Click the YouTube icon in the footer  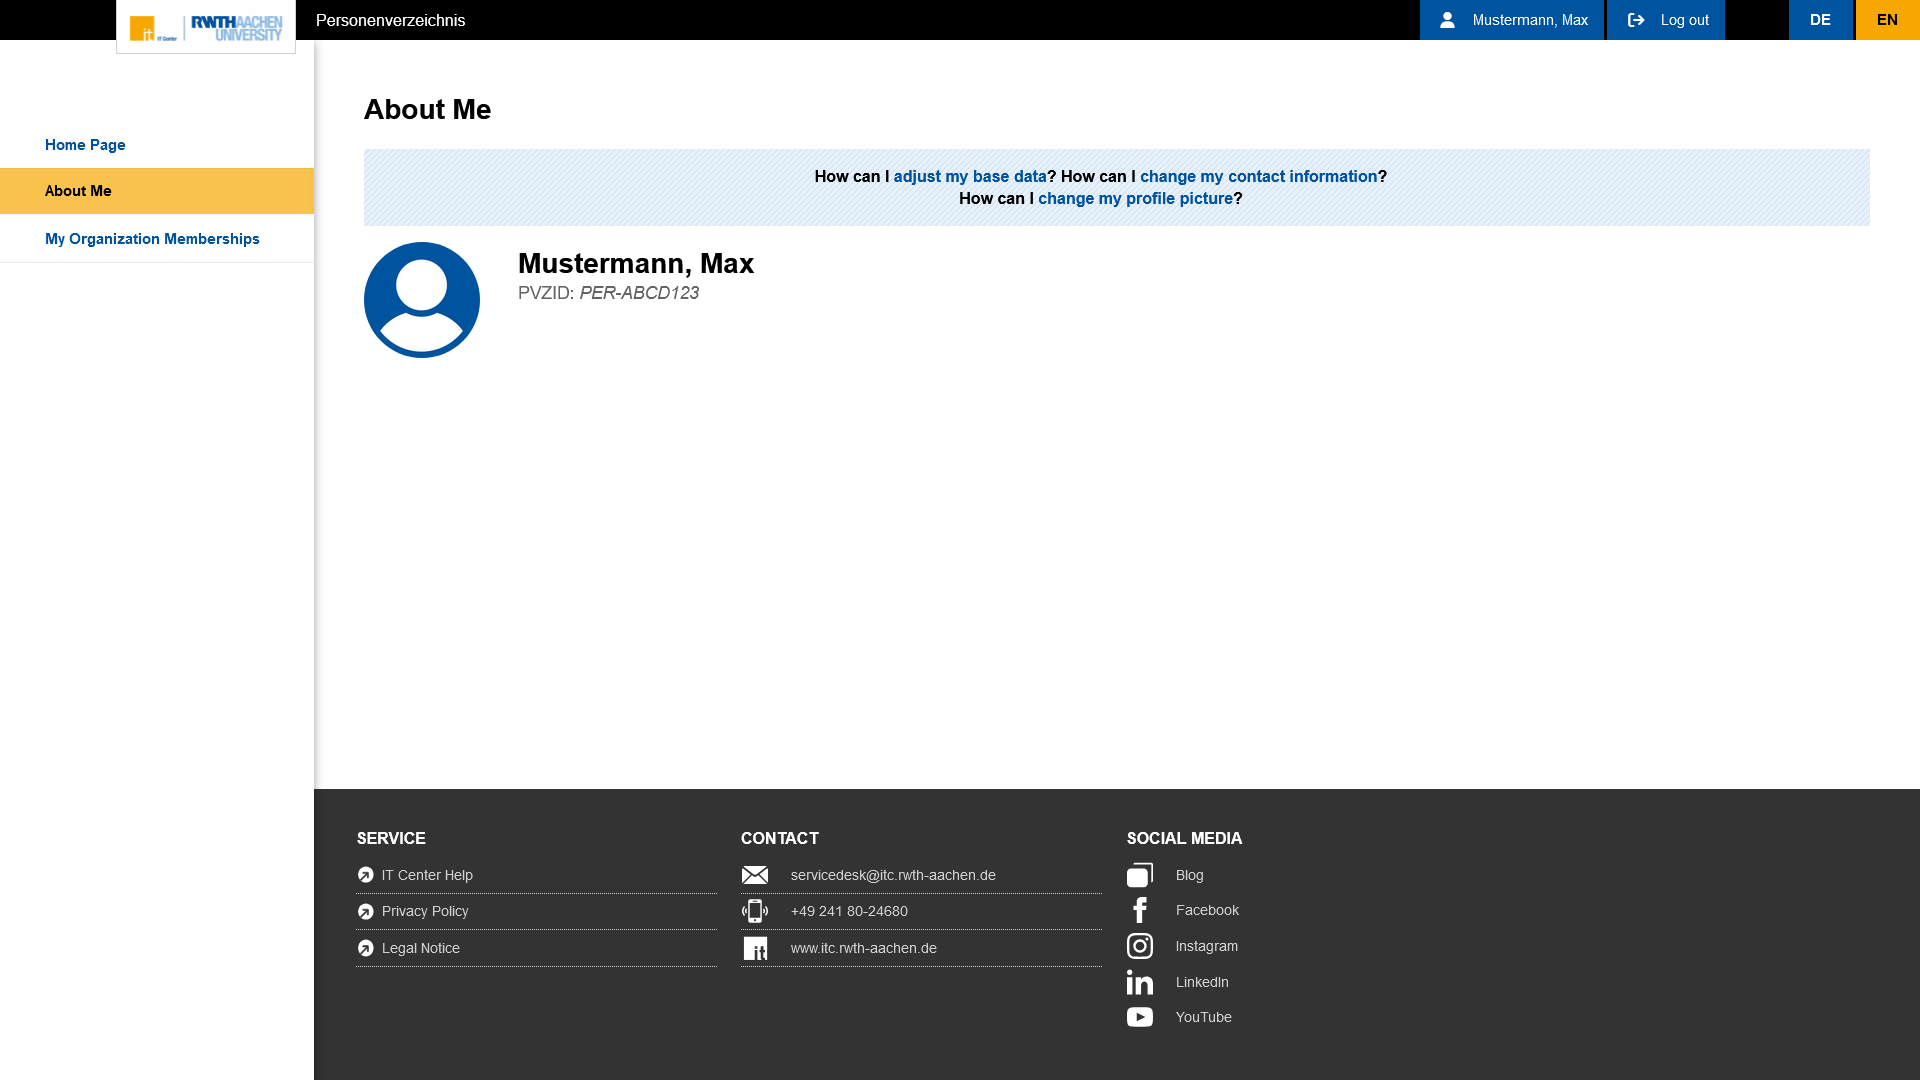1139,1017
